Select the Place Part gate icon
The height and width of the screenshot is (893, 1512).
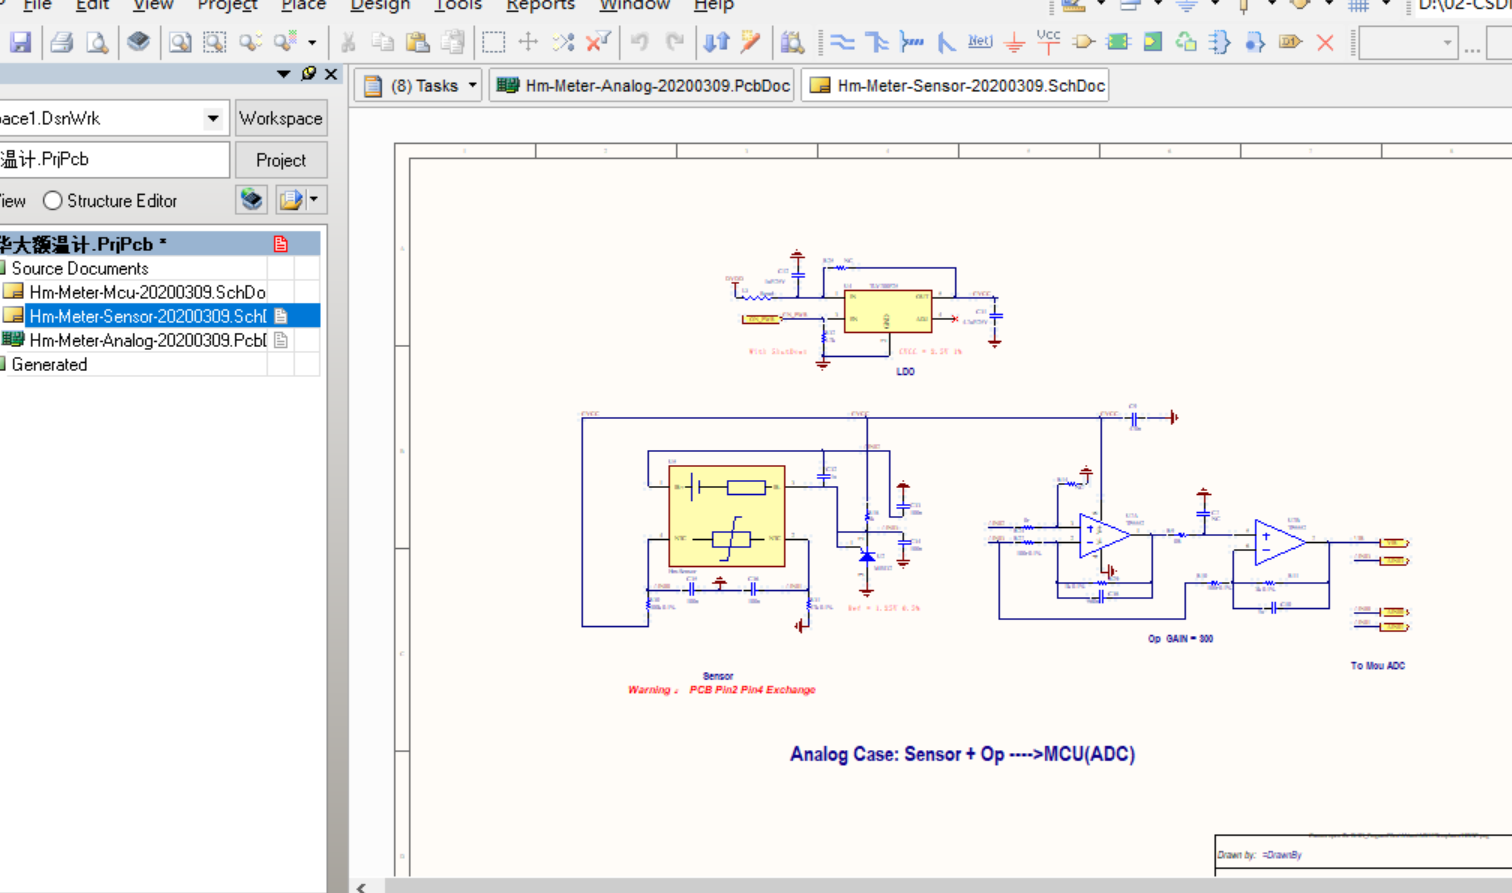pyautogui.click(x=1083, y=42)
